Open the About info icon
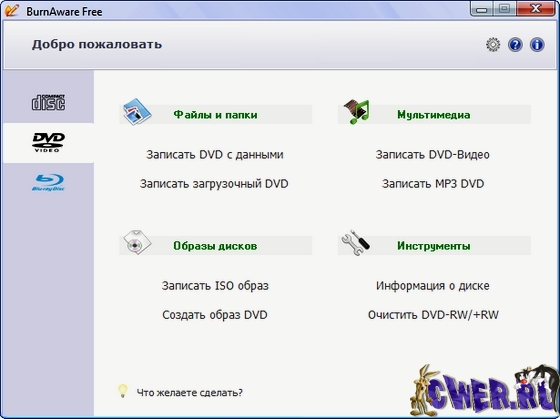 coord(537,45)
